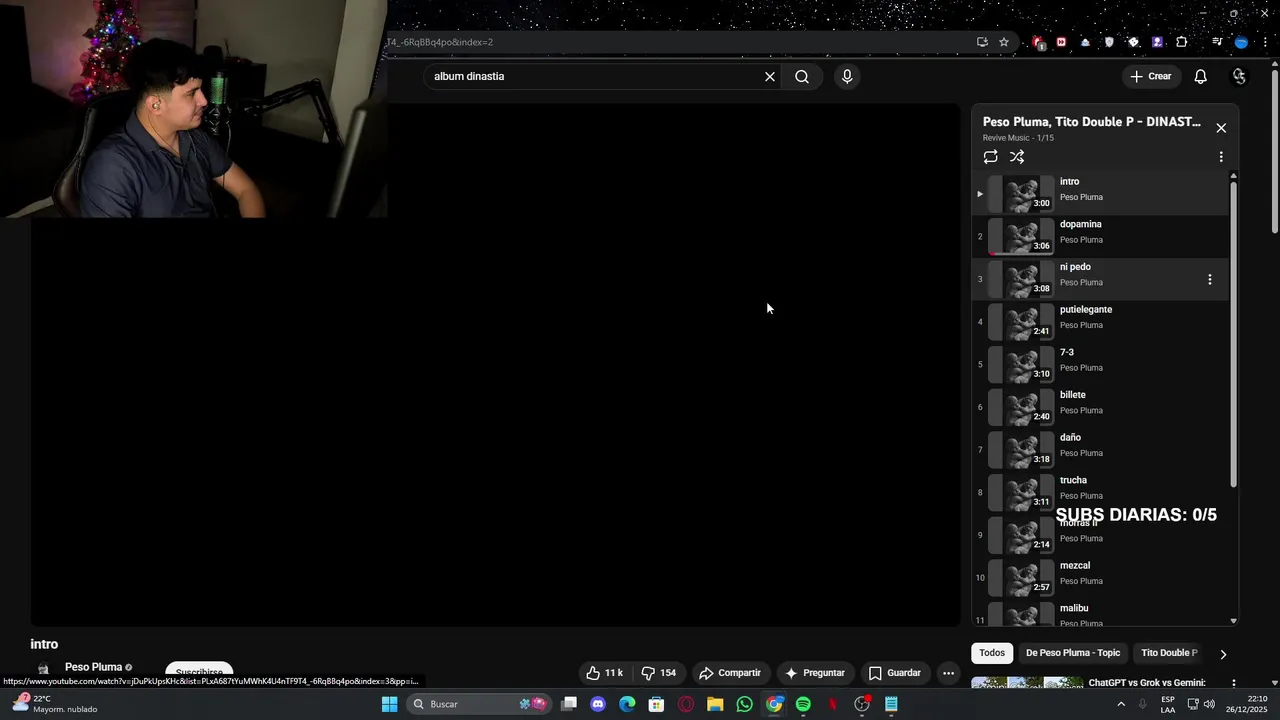The width and height of the screenshot is (1280, 720).
Task: Open Spotify from taskbar
Action: coord(803,704)
